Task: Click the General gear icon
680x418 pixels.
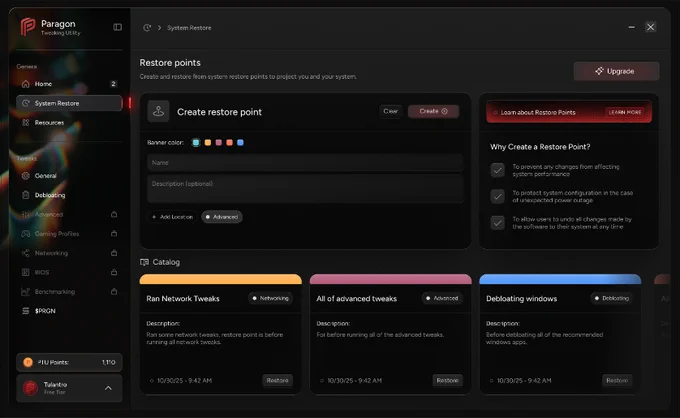Action: coord(26,176)
